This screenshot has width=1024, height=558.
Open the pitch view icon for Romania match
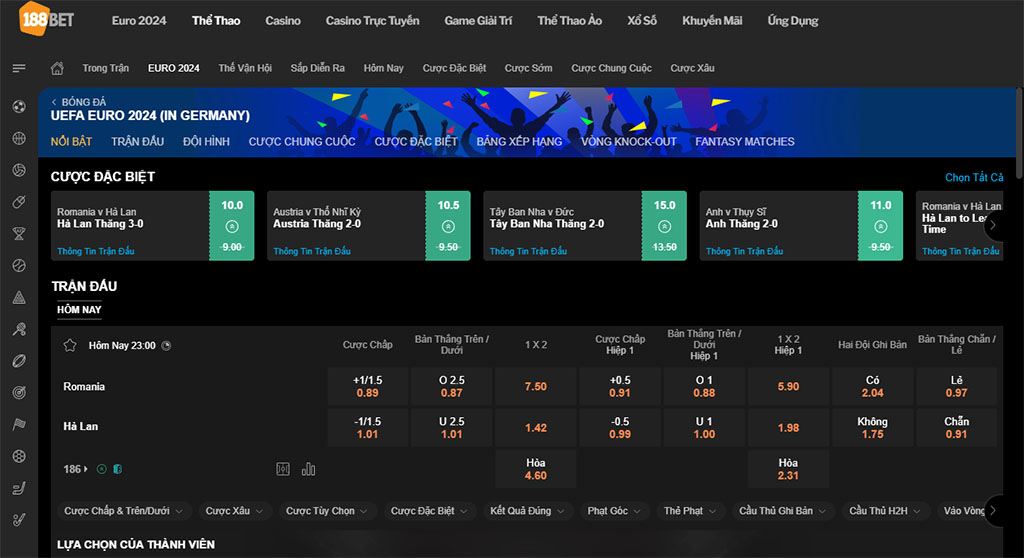[283, 468]
